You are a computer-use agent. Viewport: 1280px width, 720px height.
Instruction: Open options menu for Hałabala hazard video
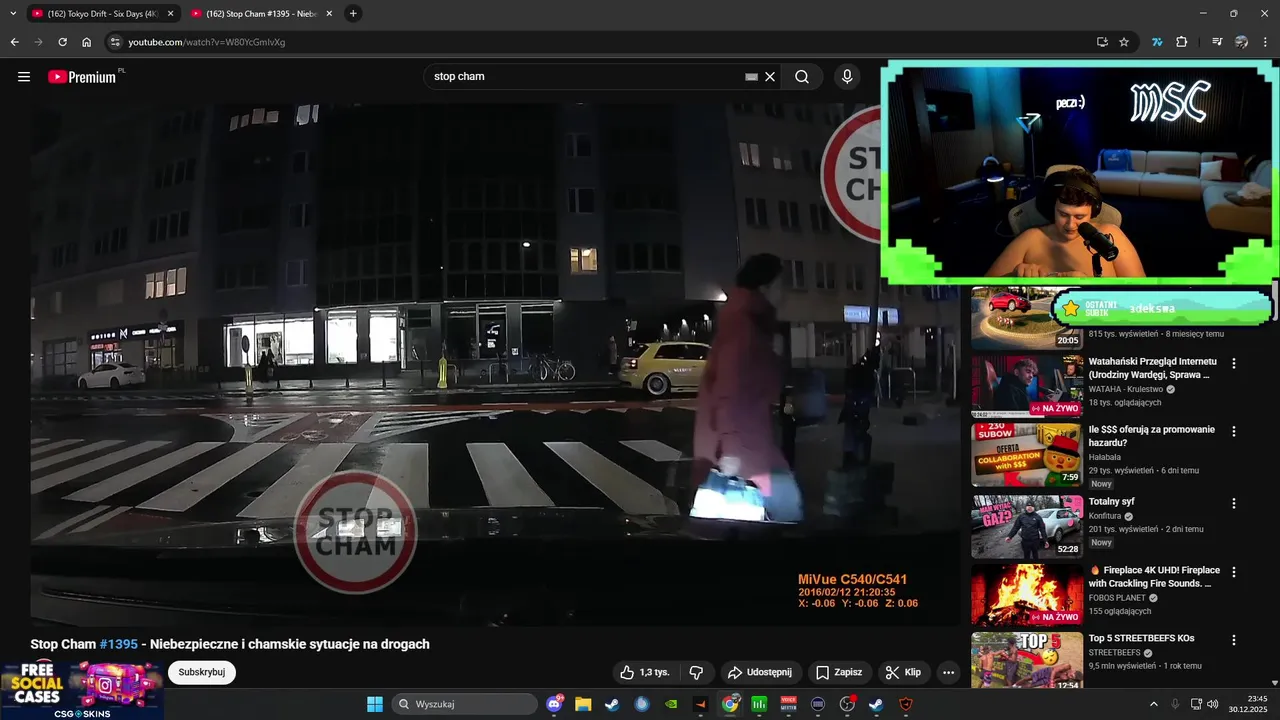(x=1234, y=432)
